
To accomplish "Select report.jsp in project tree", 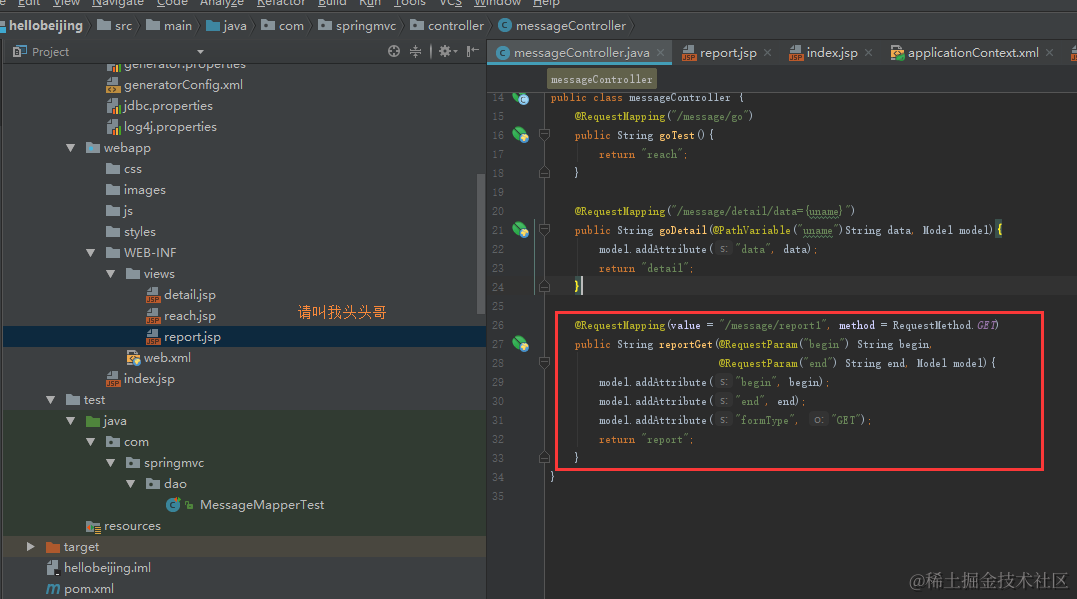I will coord(192,337).
